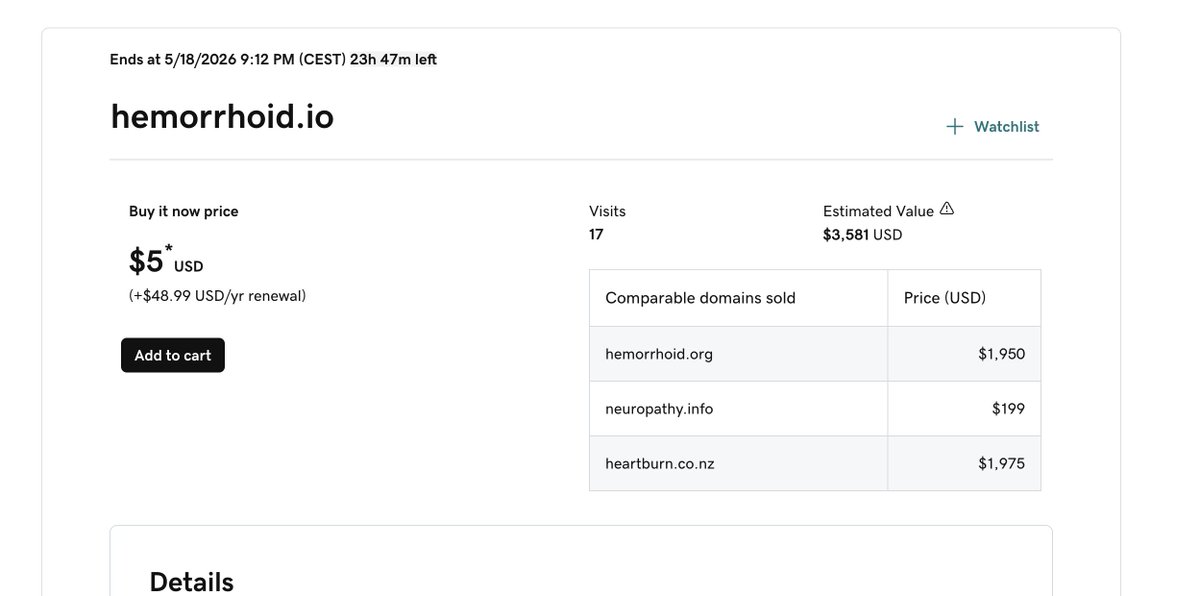1200x596 pixels.
Task: Click the $199 sold price cell
Action: click(1008, 408)
